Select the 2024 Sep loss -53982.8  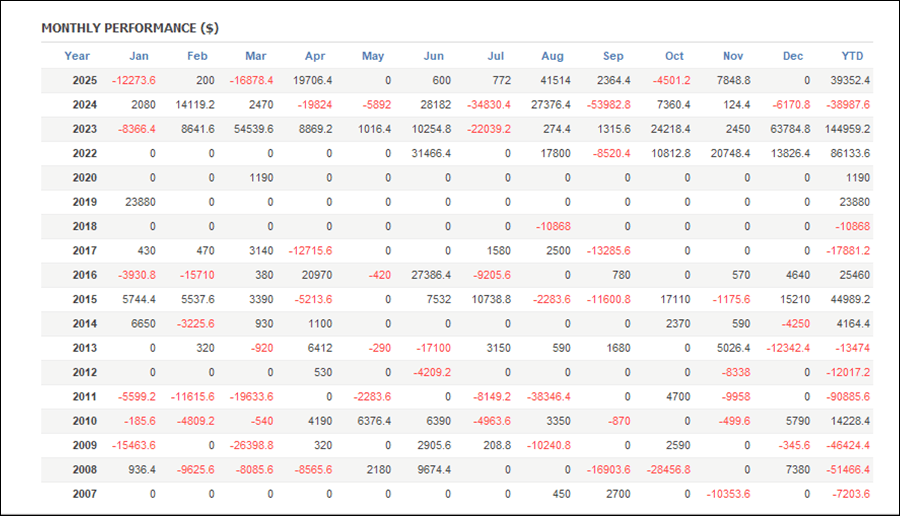606,104
